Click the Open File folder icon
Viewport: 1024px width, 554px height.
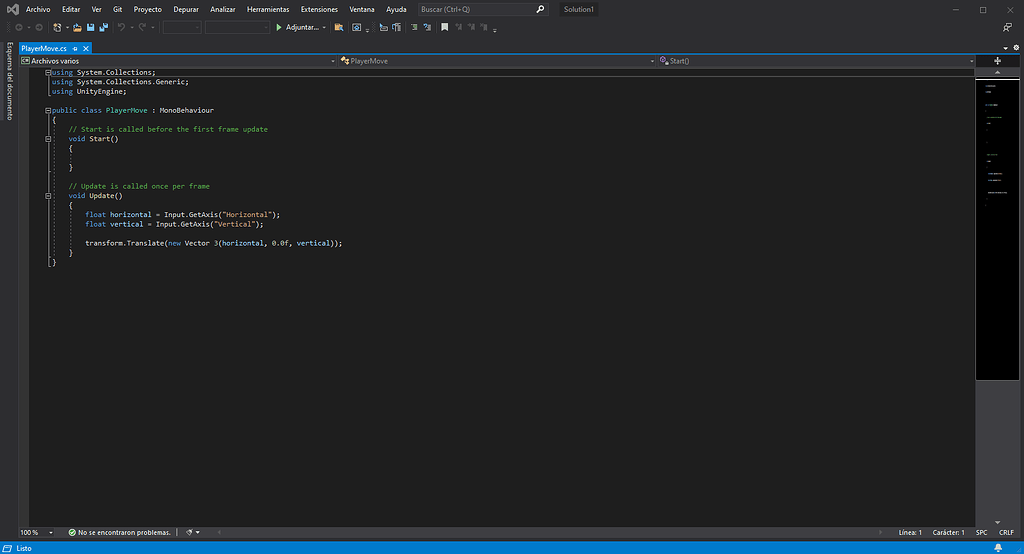coord(76,27)
